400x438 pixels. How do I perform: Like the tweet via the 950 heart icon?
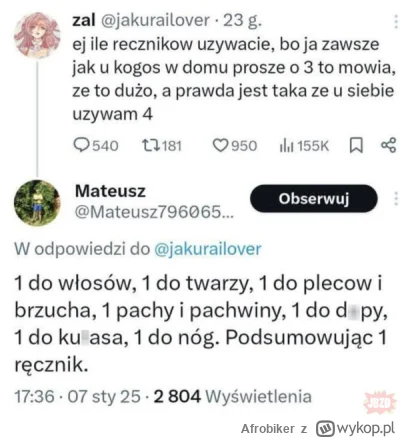click(220, 146)
